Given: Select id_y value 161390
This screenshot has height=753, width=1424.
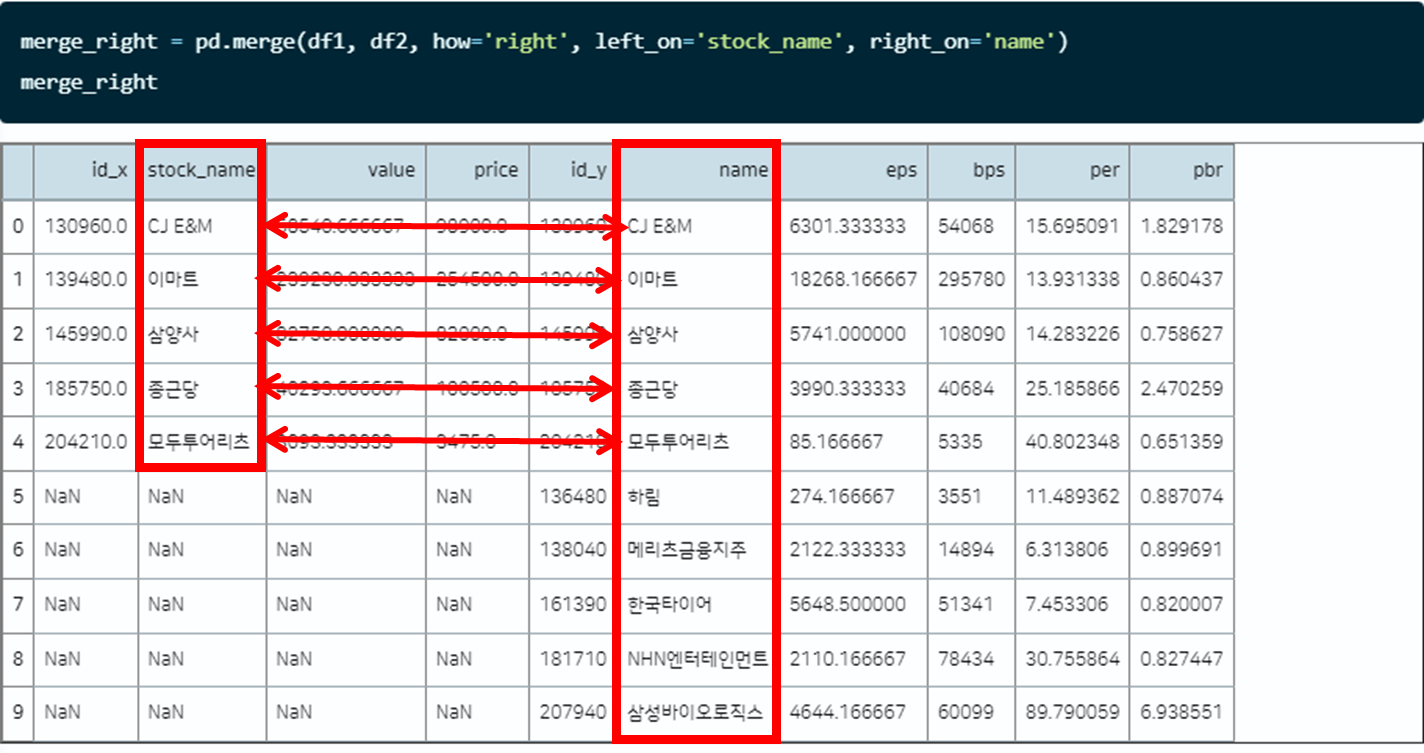Looking at the screenshot, I should coord(572,604).
